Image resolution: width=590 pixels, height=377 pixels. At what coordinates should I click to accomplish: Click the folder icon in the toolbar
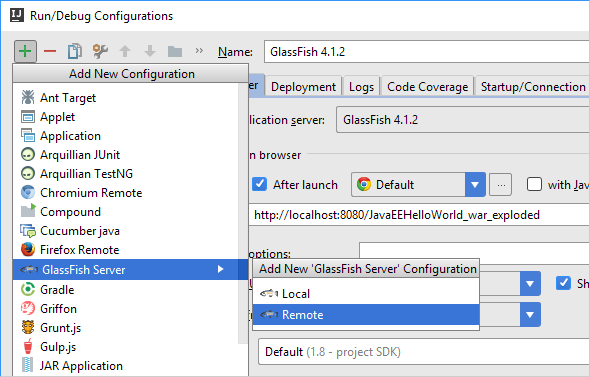coord(175,52)
